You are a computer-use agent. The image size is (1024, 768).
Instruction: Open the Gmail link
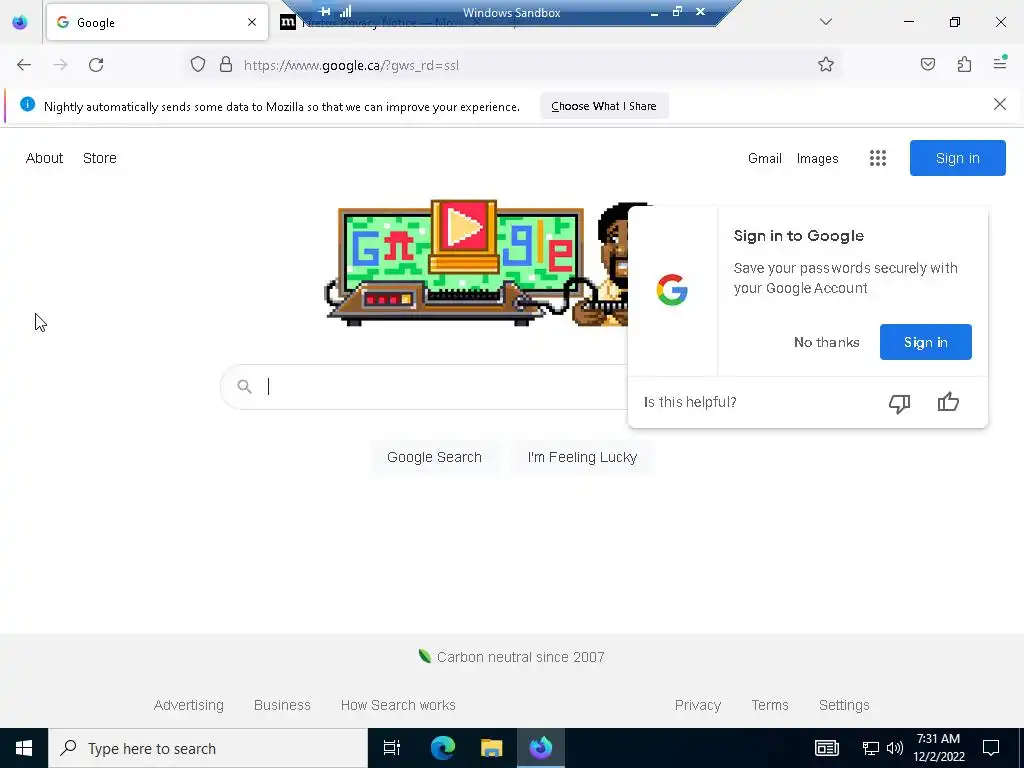click(x=765, y=158)
